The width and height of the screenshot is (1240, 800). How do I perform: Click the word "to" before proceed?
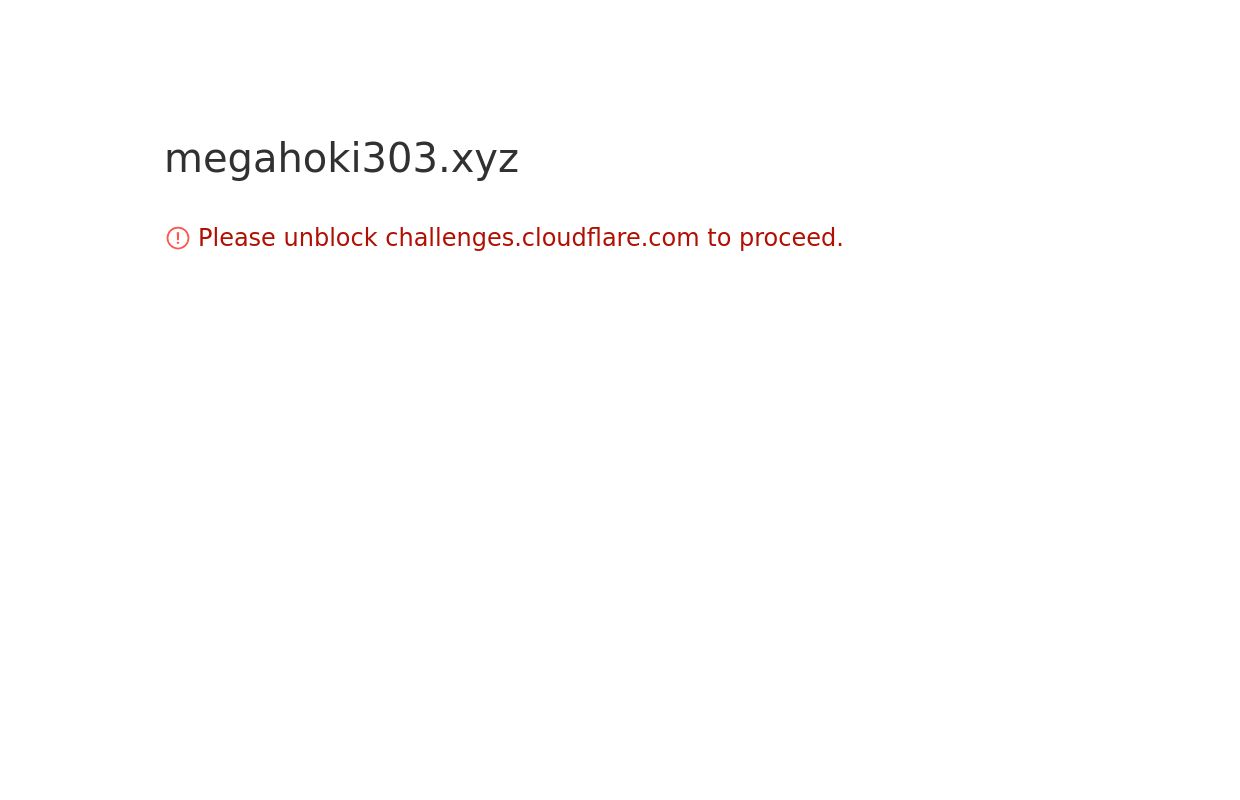pyautogui.click(x=719, y=238)
